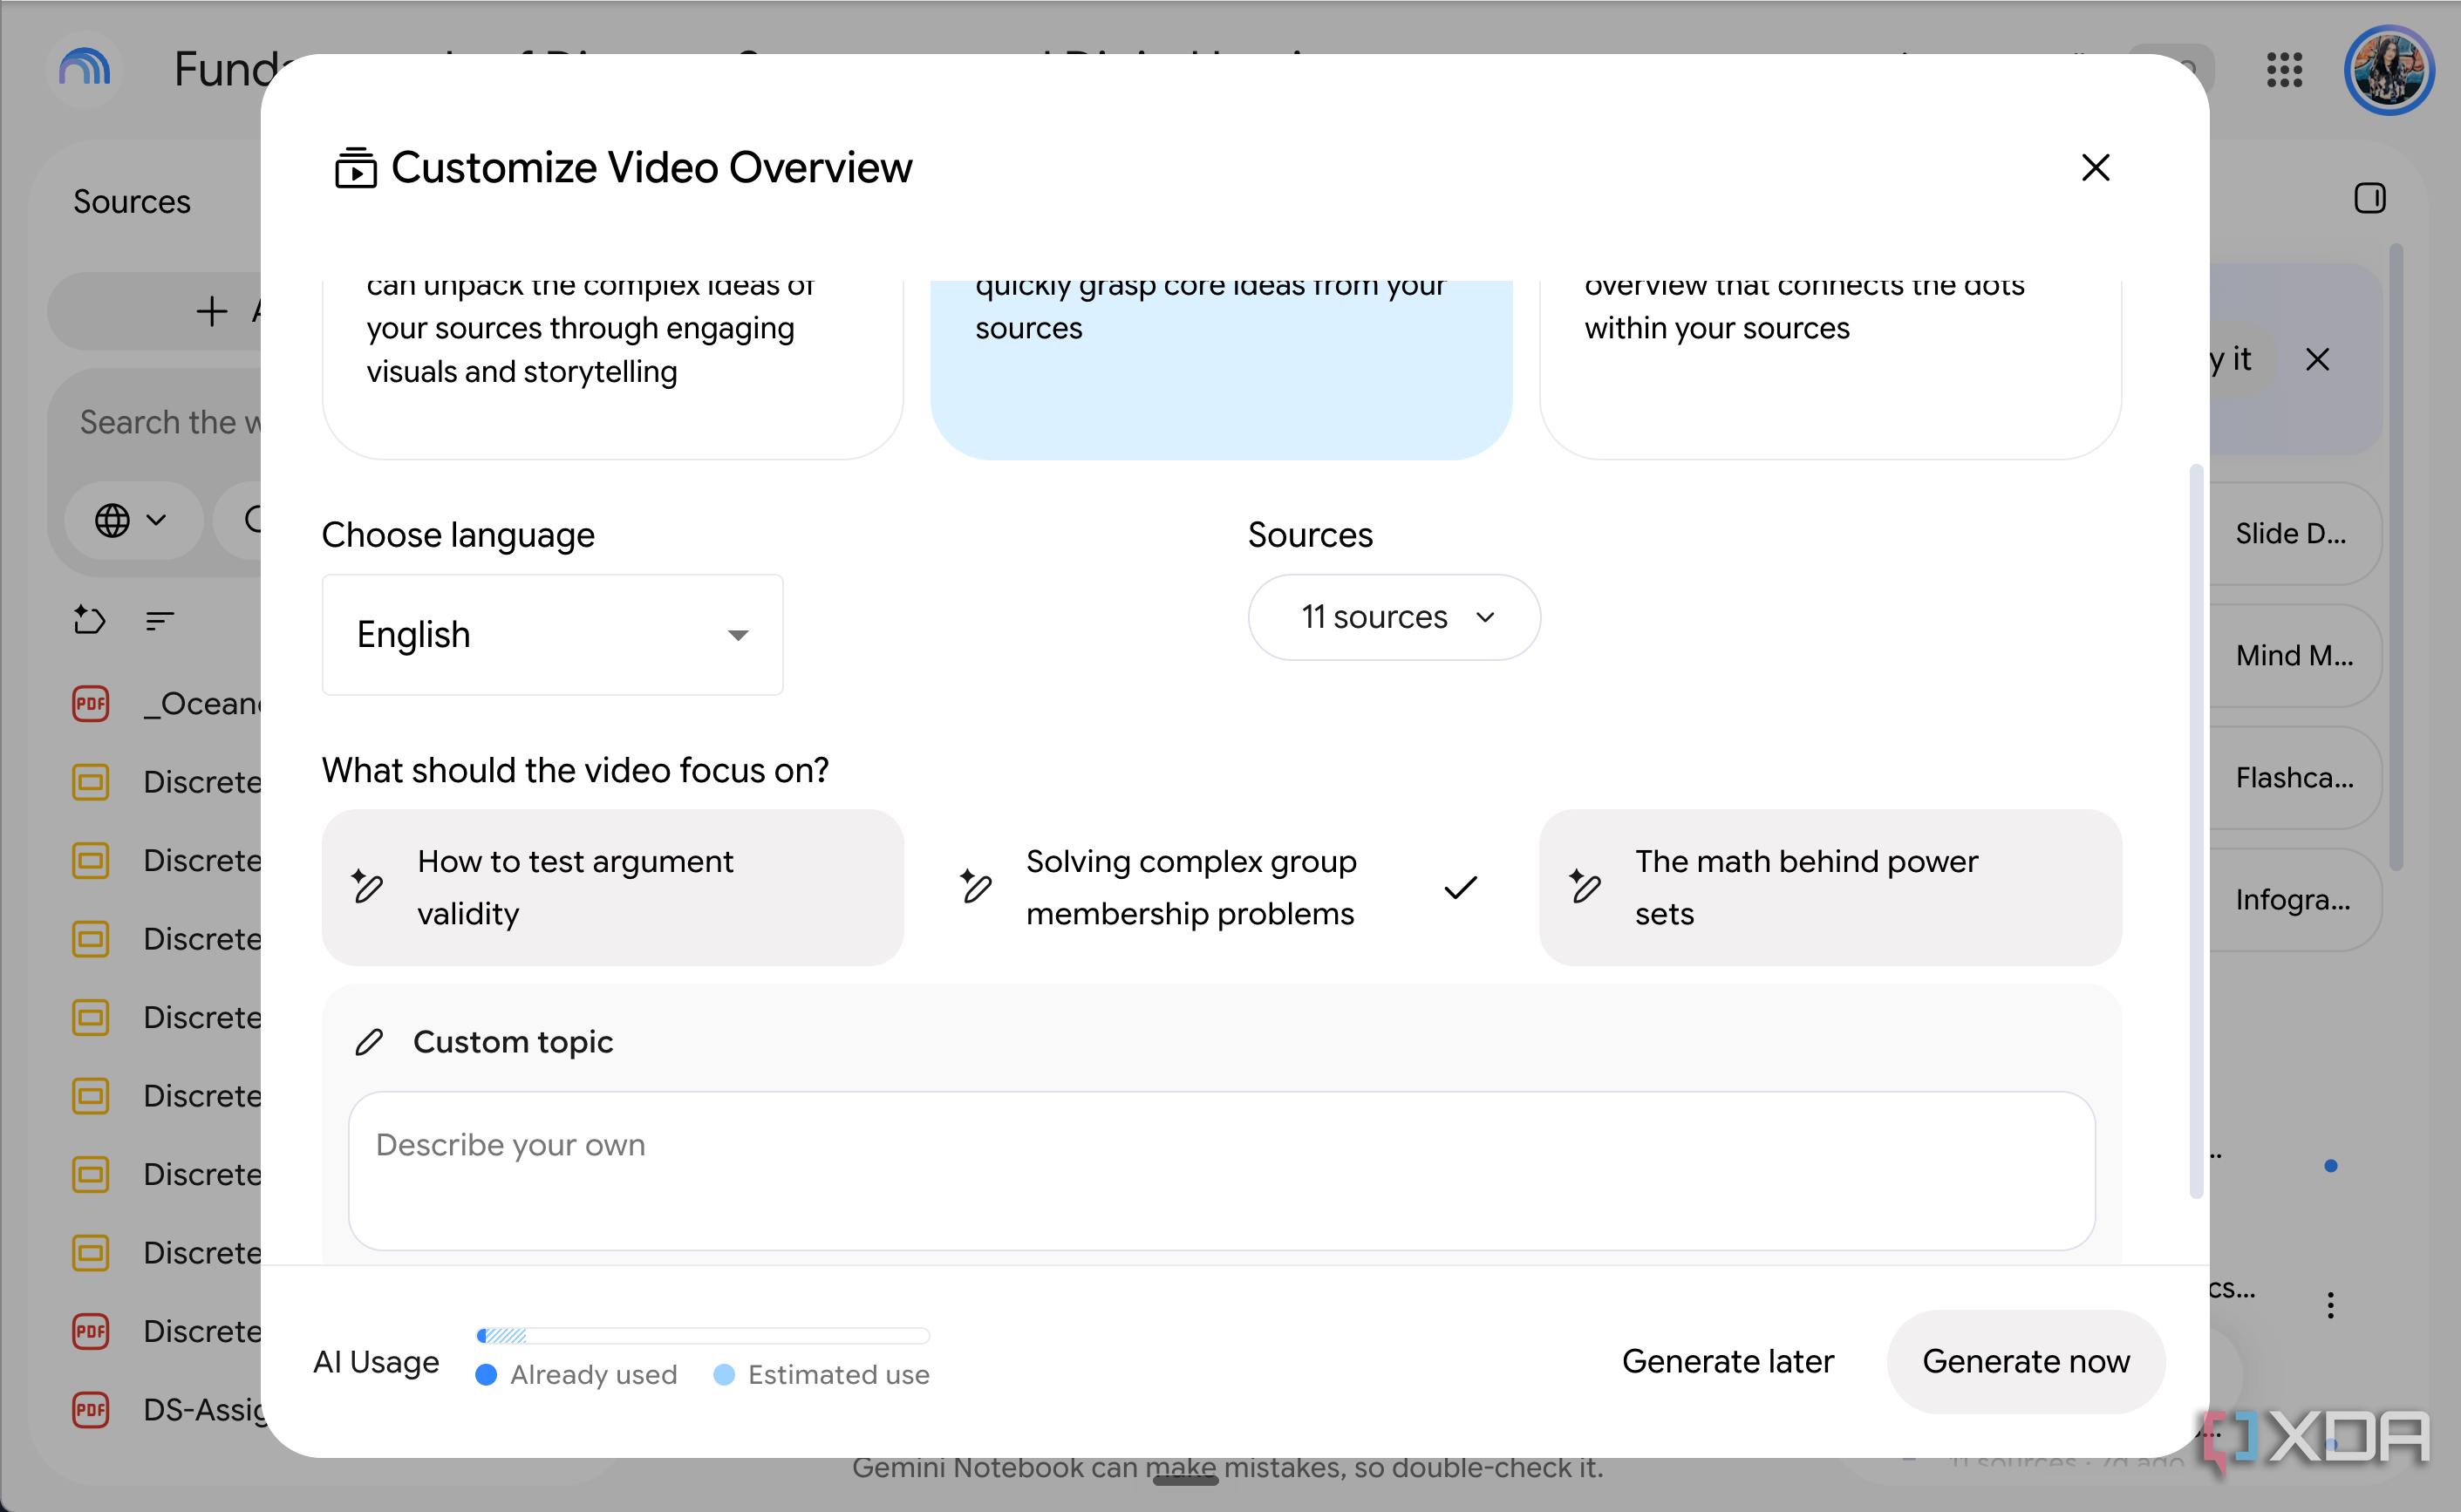This screenshot has width=2461, height=1512.
Task: Open the Choose language dropdown showing English
Action: [552, 635]
